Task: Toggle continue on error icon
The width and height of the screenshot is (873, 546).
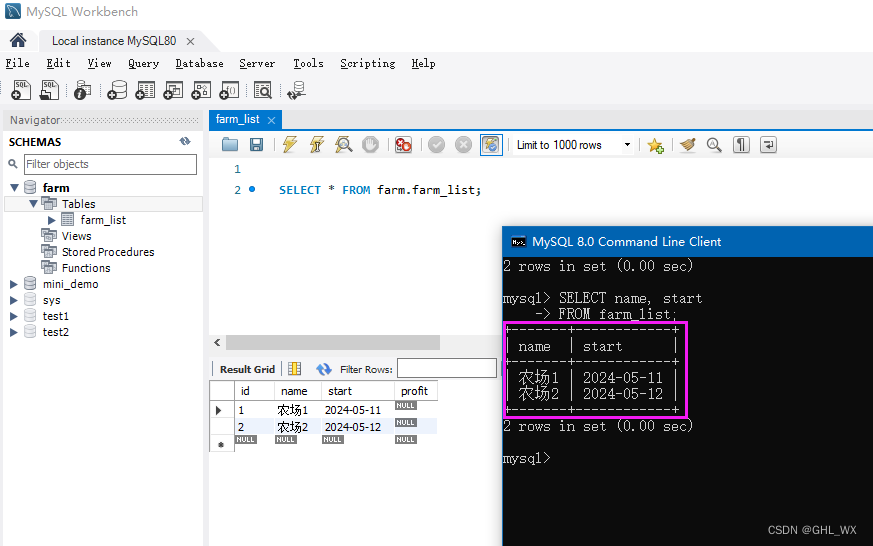Action: pos(403,145)
